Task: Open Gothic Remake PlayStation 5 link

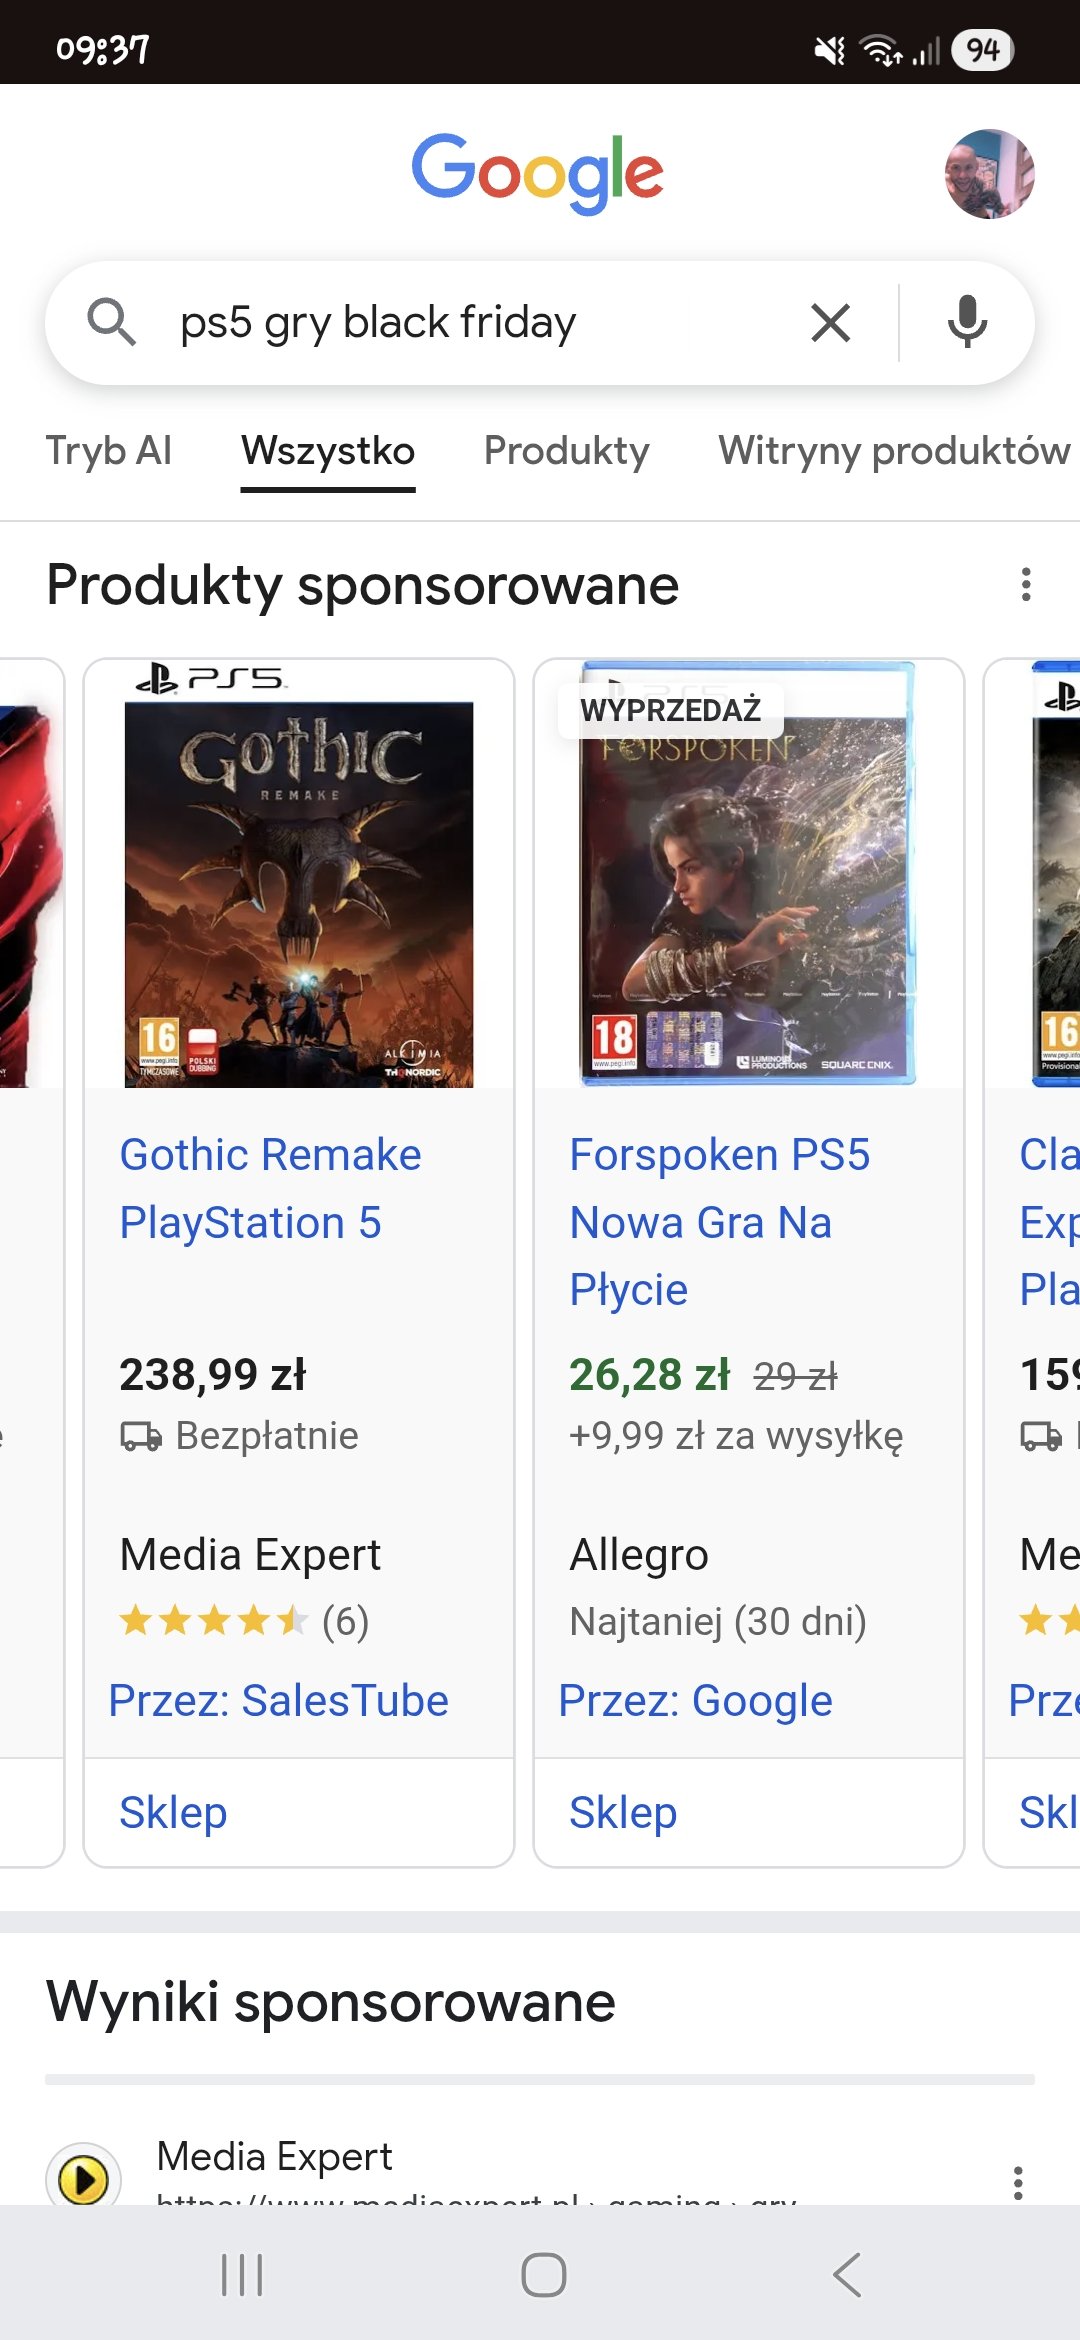Action: coord(270,1189)
